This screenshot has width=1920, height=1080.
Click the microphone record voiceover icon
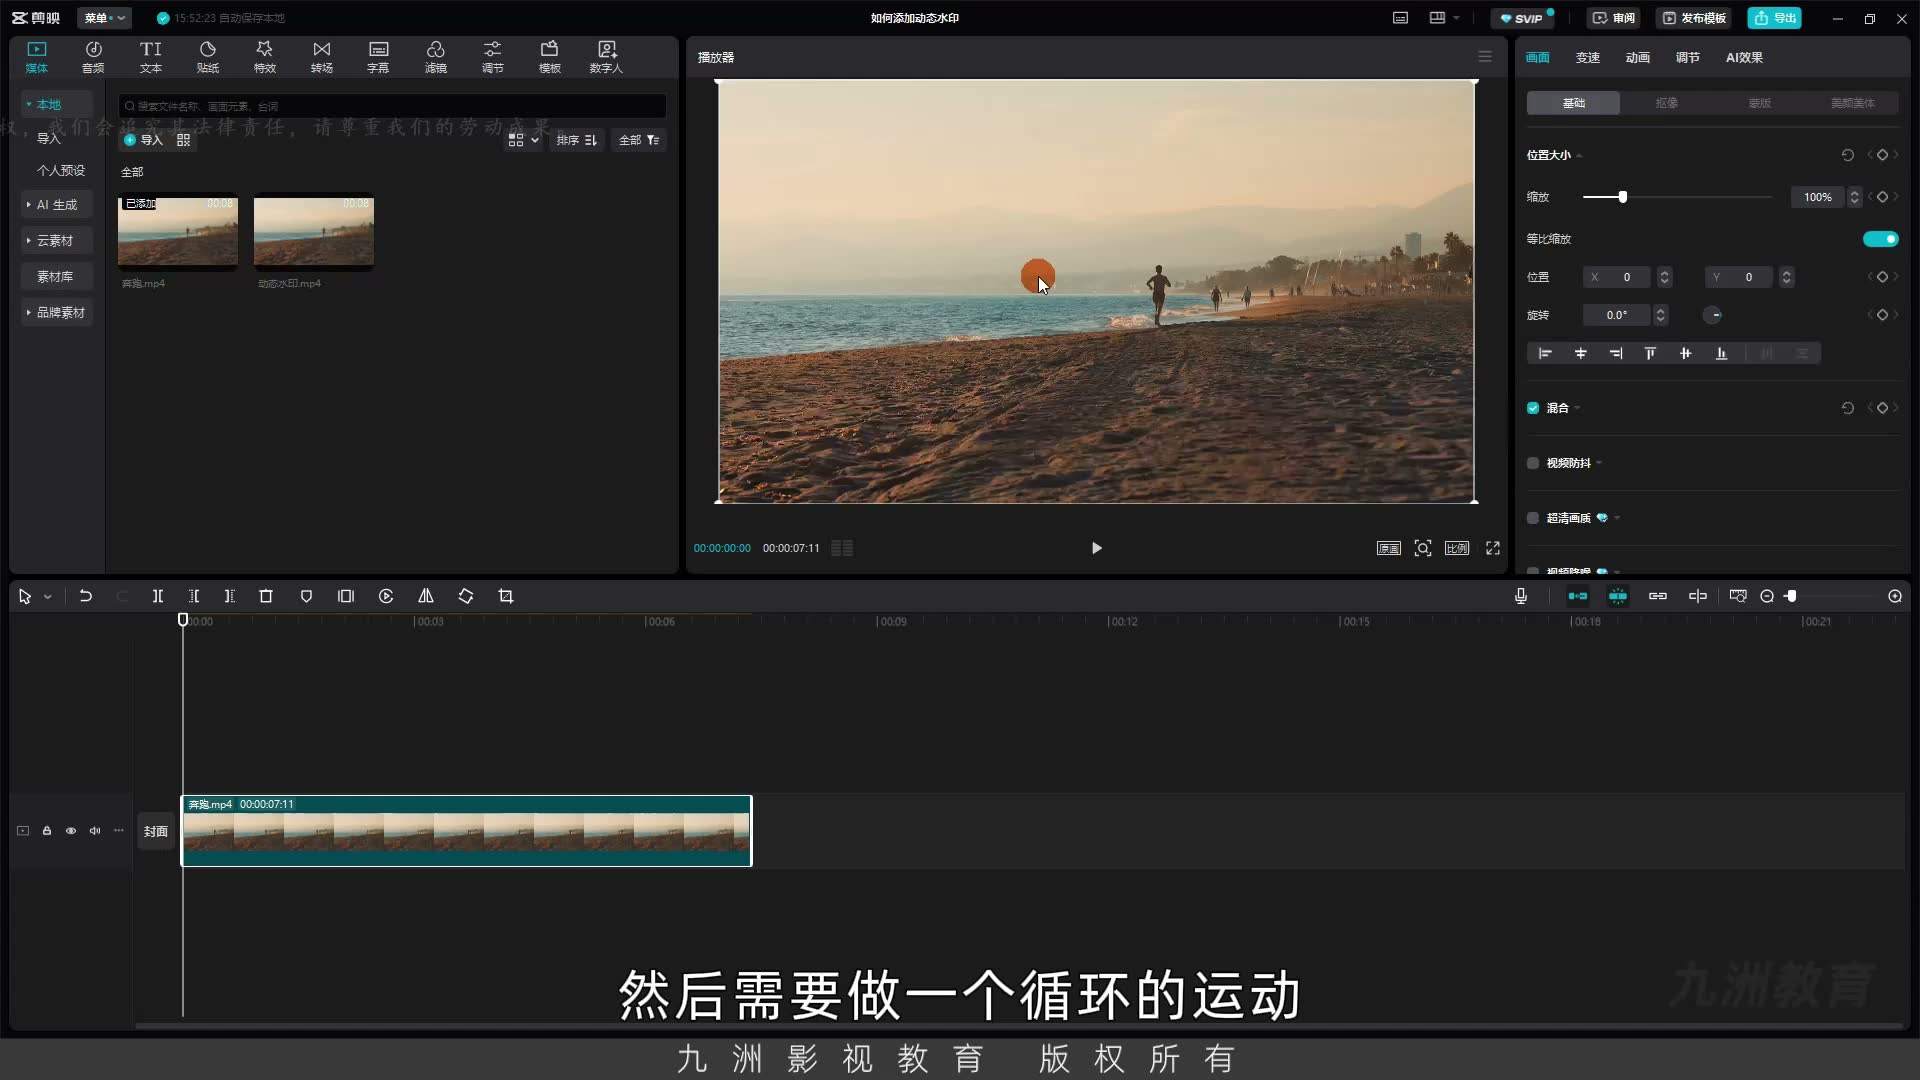click(1521, 596)
